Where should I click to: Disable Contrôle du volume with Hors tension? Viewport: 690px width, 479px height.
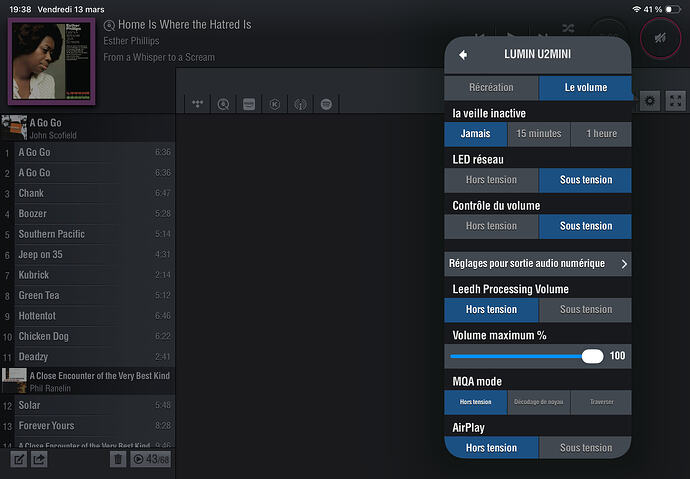coord(491,226)
